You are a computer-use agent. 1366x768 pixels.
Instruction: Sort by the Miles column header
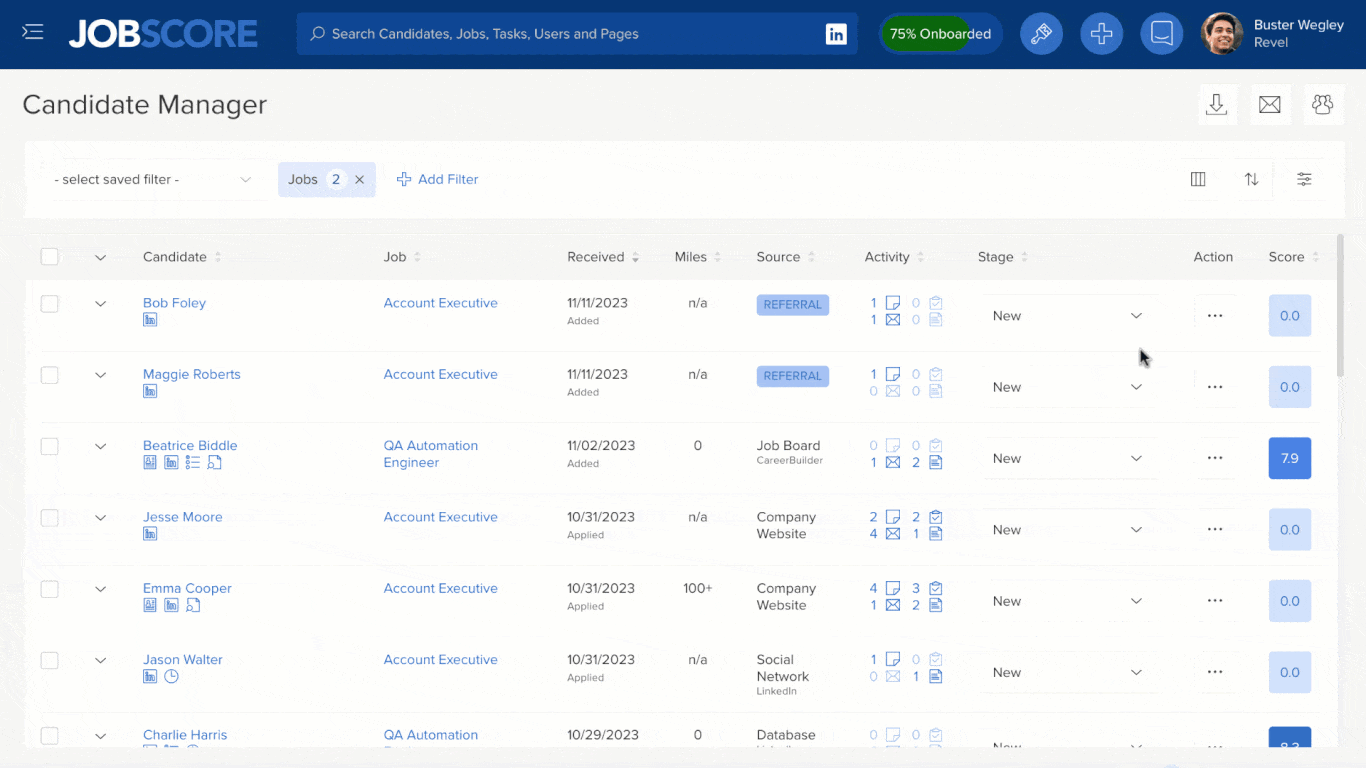click(698, 257)
